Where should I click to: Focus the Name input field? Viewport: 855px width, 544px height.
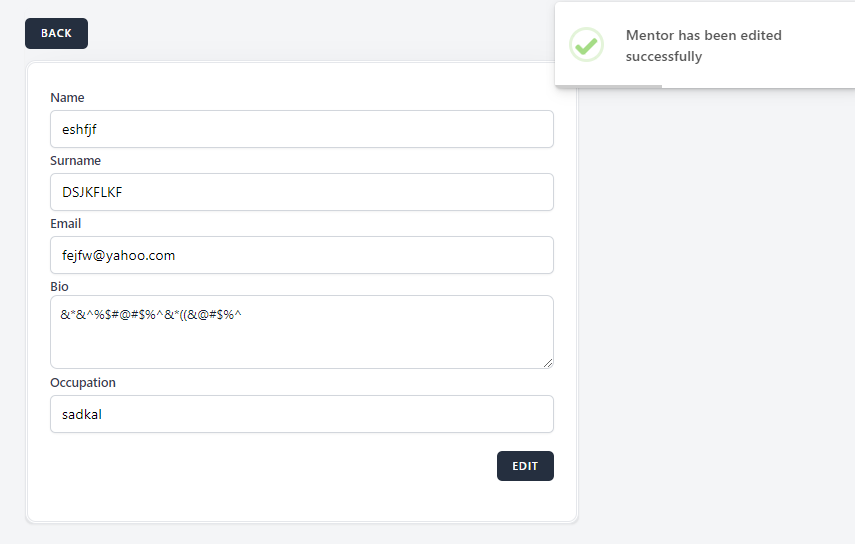click(301, 129)
